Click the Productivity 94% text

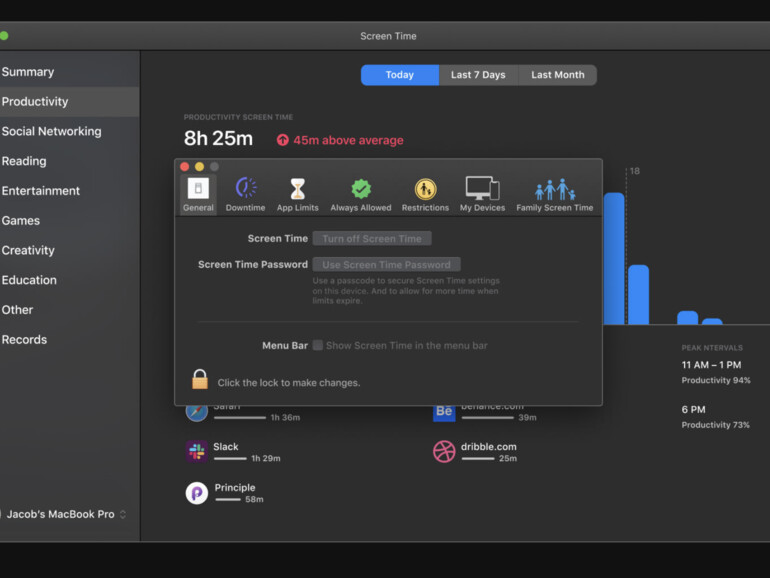[x=716, y=380]
